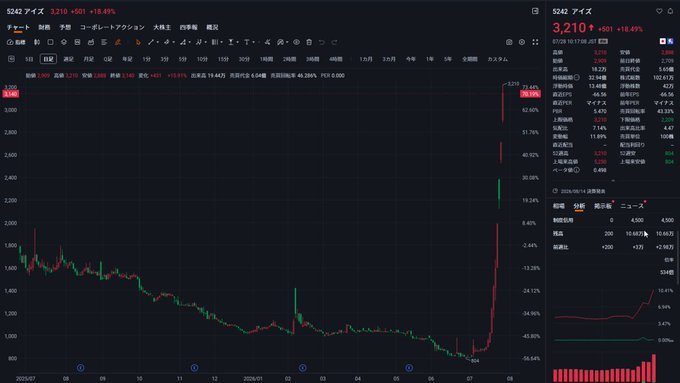Toggle drawings visibility with eye icon

pyautogui.click(x=296, y=42)
